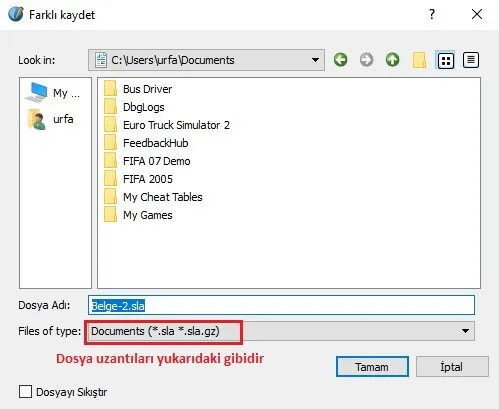Click the Scribus app icon in title bar

pyautogui.click(x=16, y=14)
